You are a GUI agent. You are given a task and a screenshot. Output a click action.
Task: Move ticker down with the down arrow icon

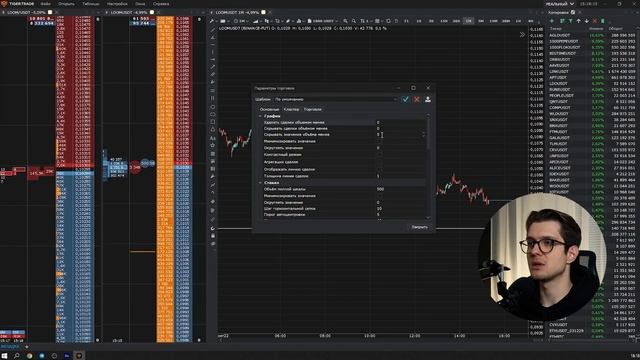(587, 21)
